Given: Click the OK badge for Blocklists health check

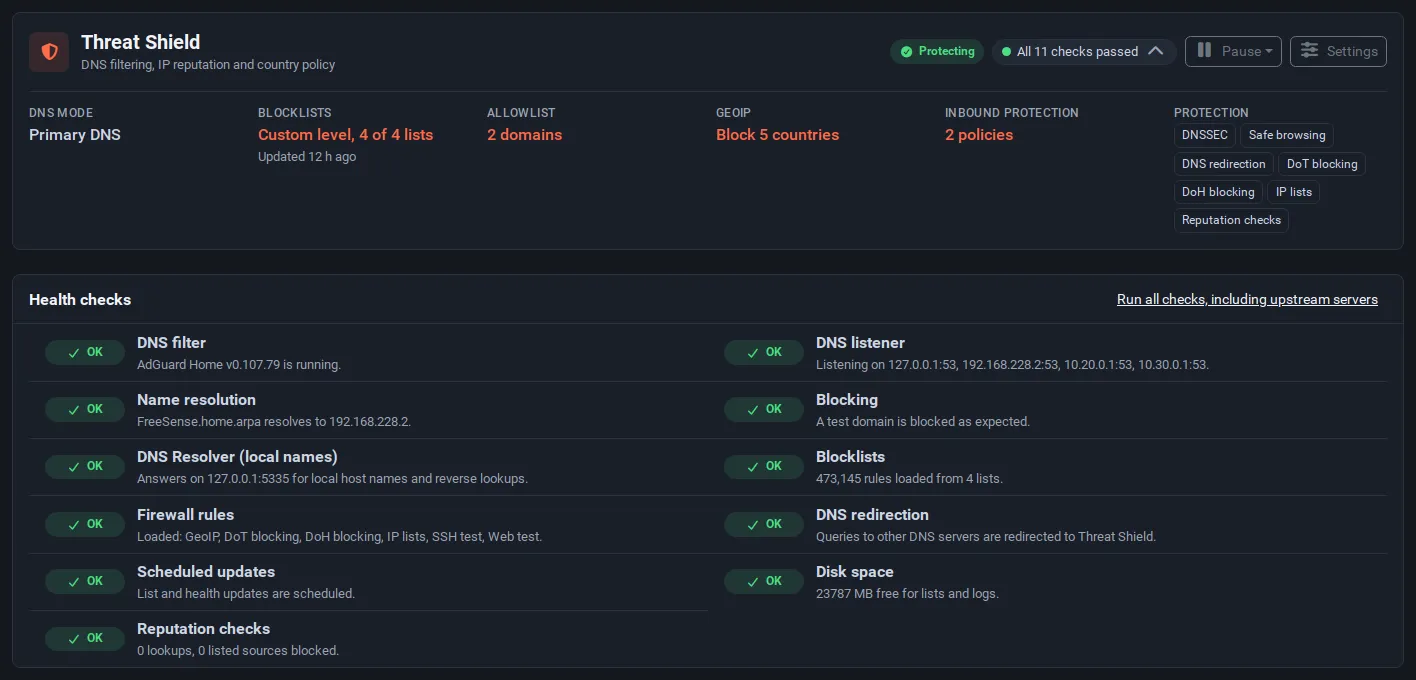Looking at the screenshot, I should coord(764,466).
